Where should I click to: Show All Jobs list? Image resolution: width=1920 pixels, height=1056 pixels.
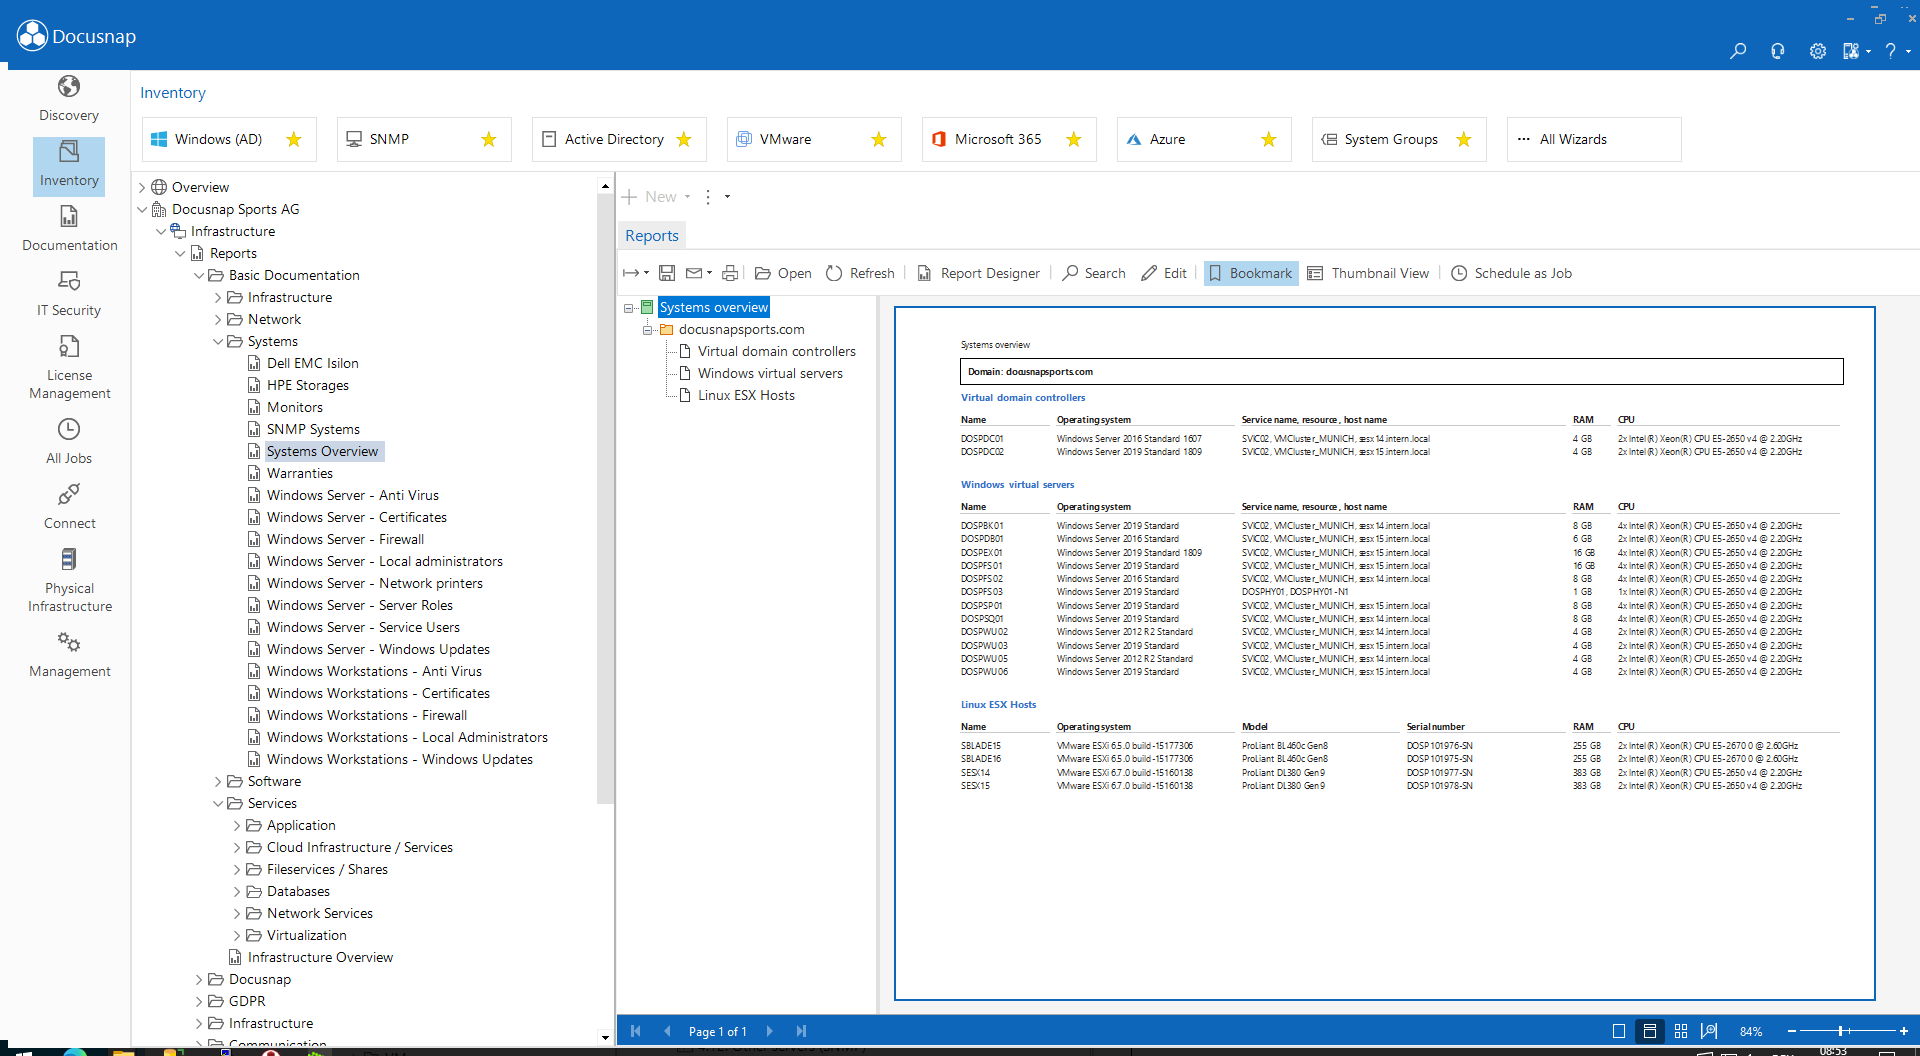69,442
